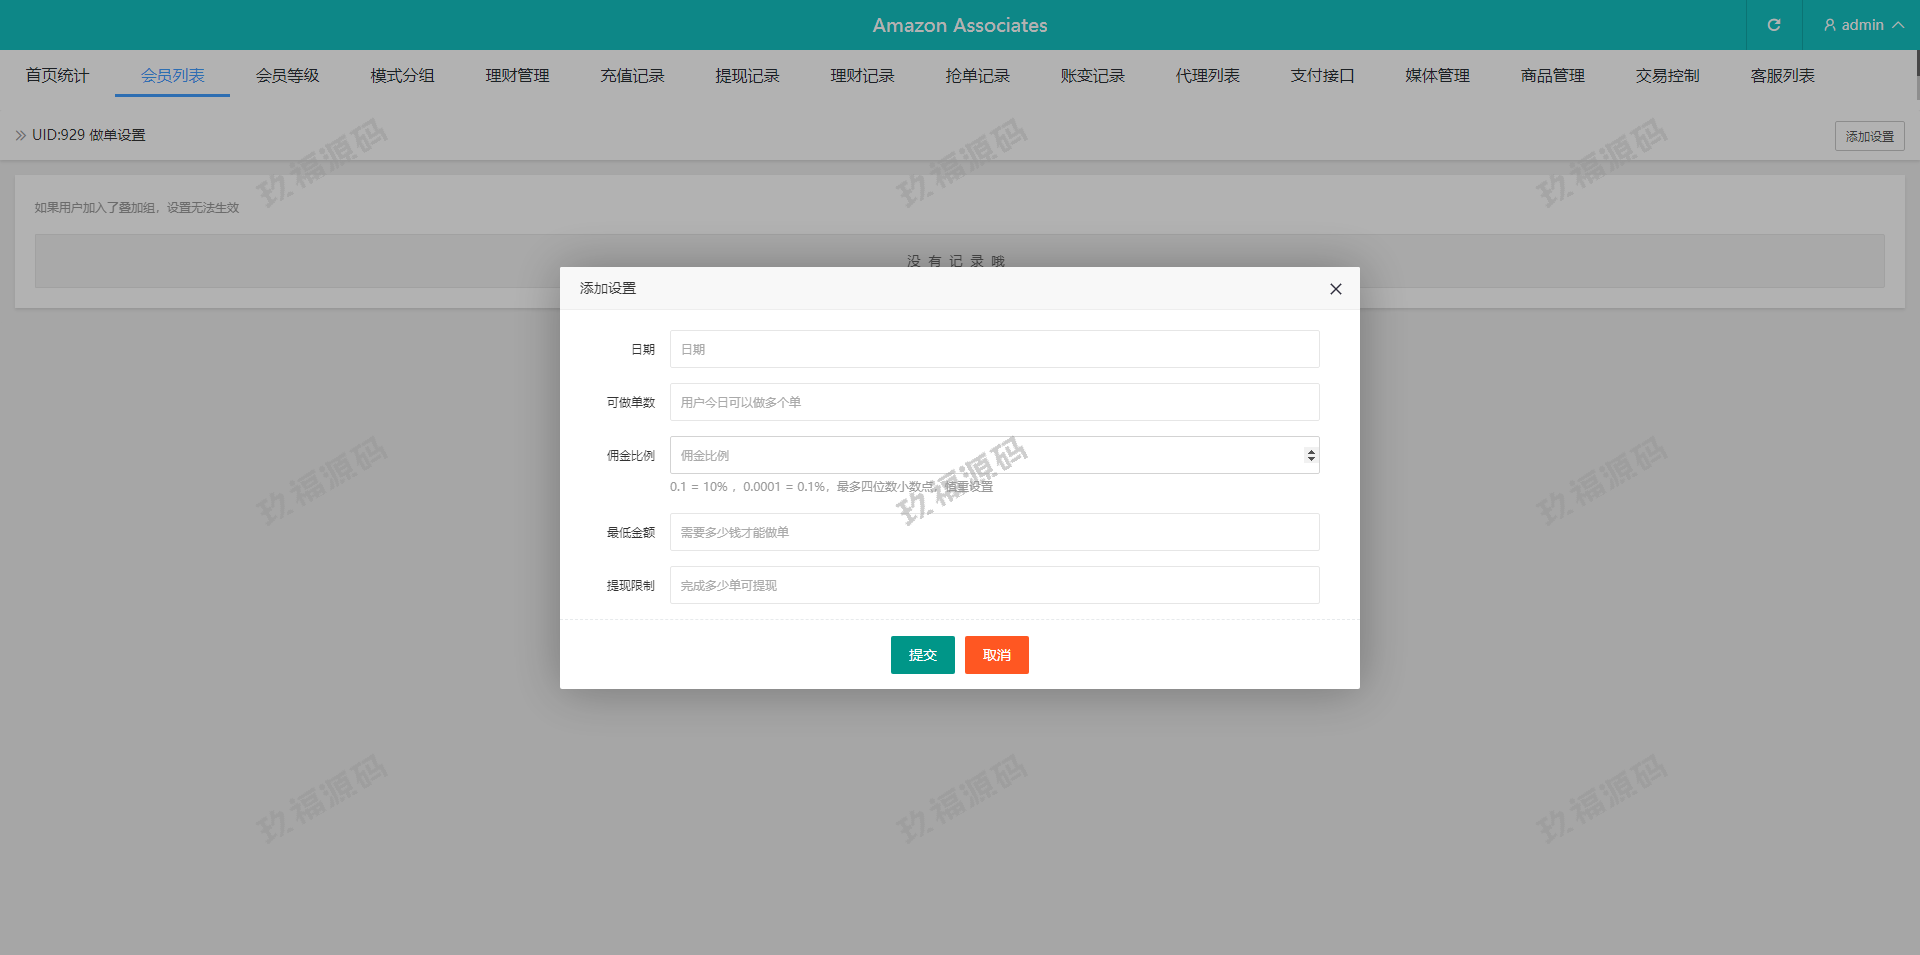The height and width of the screenshot is (955, 1920).
Task: Open the 客服列表 tab
Action: pyautogui.click(x=1782, y=76)
